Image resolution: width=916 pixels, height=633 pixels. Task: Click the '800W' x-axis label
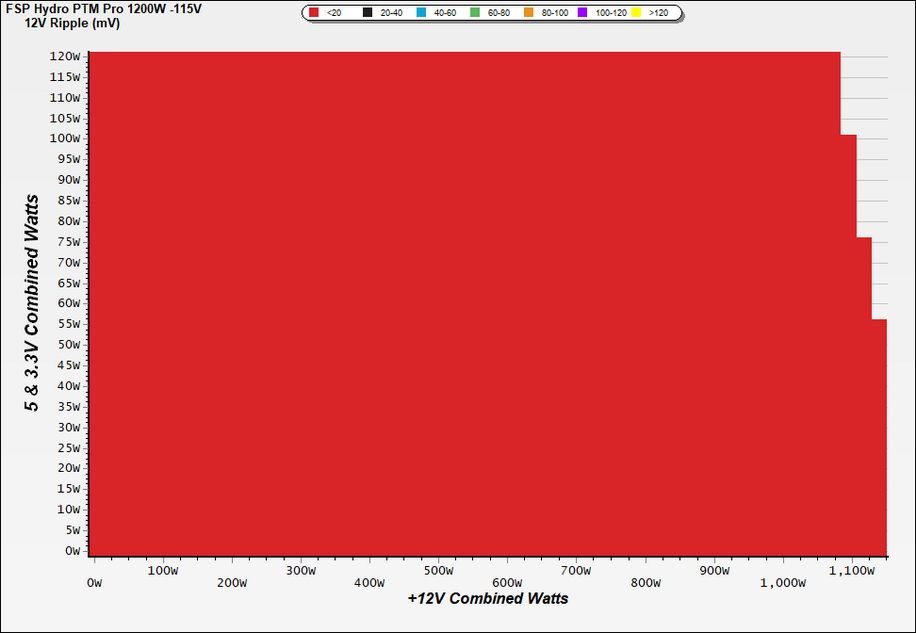point(646,583)
